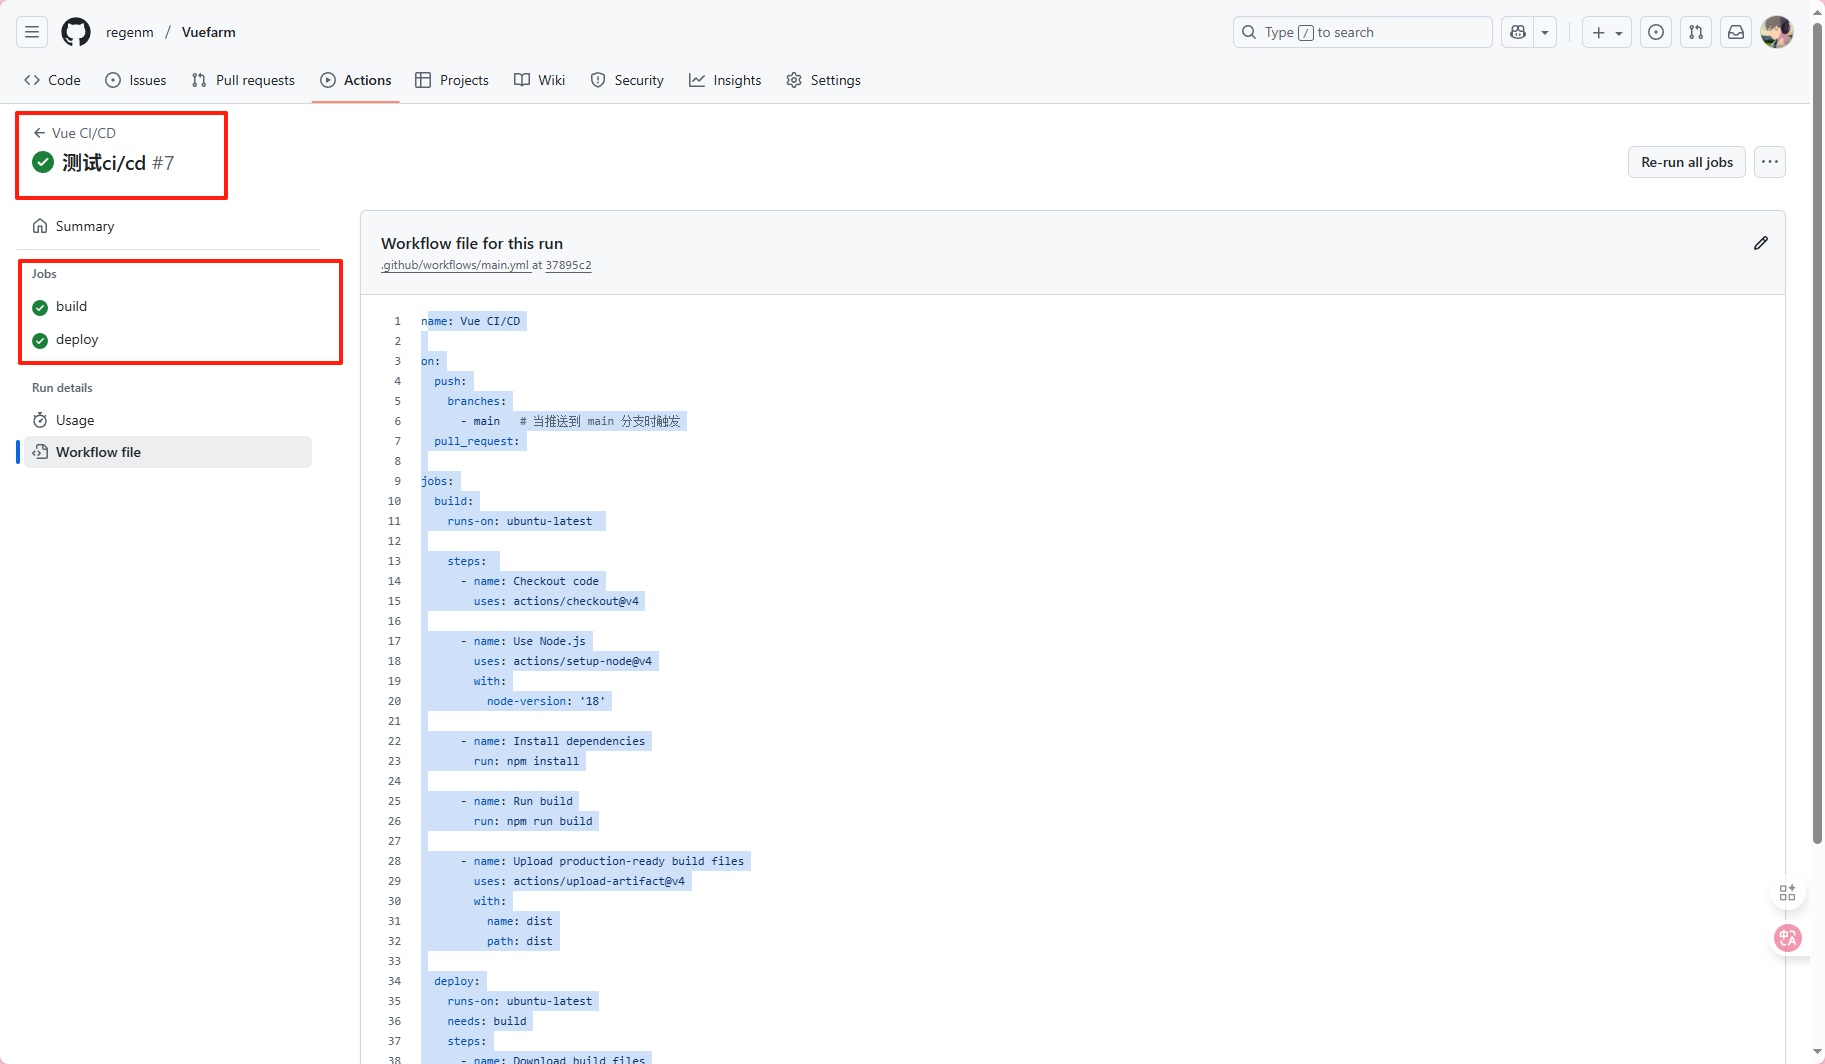Open the run options kebab menu

coord(1768,161)
